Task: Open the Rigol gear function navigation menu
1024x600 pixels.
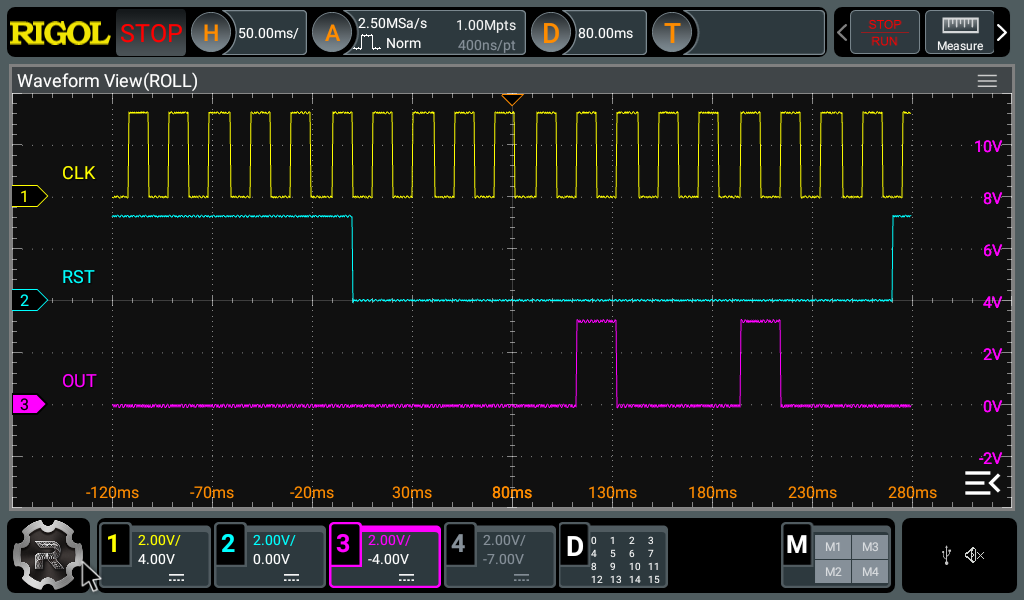Action: click(x=48, y=556)
